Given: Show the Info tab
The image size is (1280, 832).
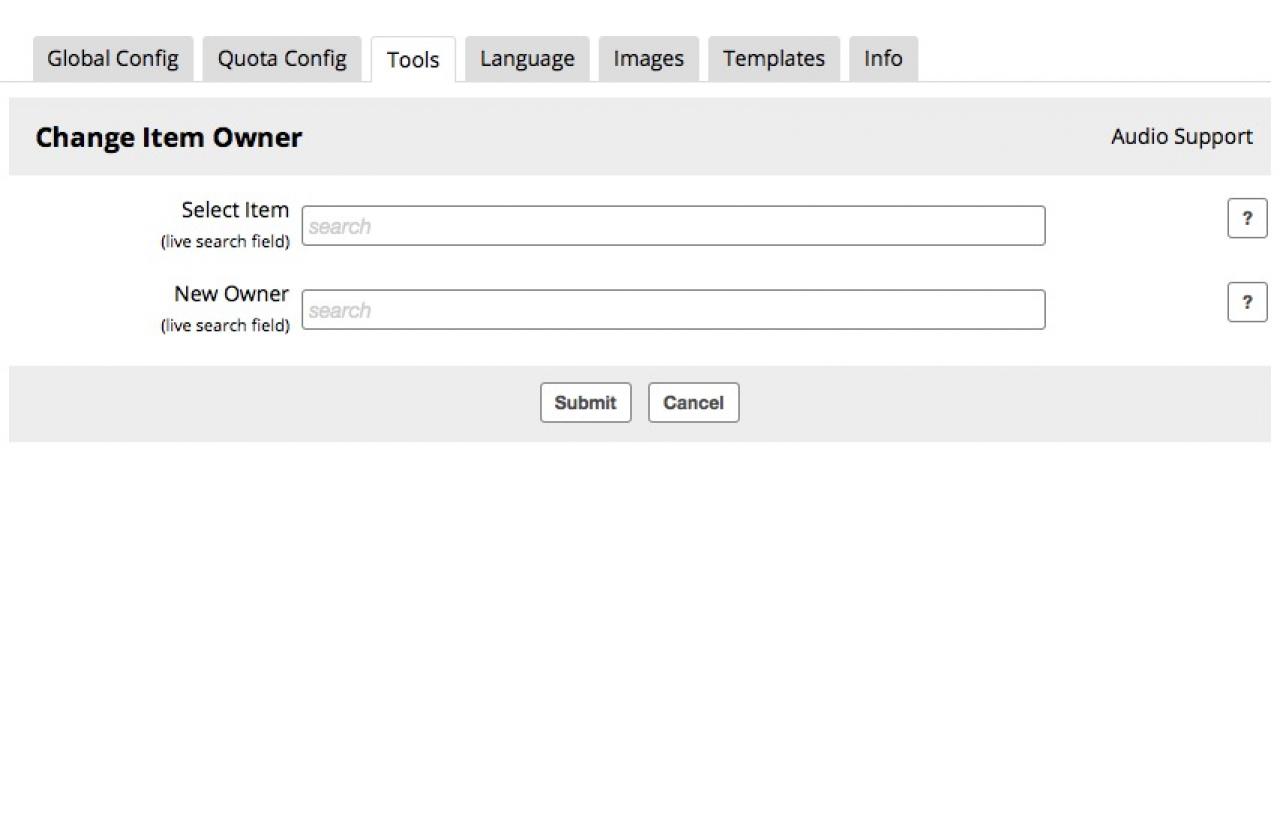Looking at the screenshot, I should coord(883,59).
